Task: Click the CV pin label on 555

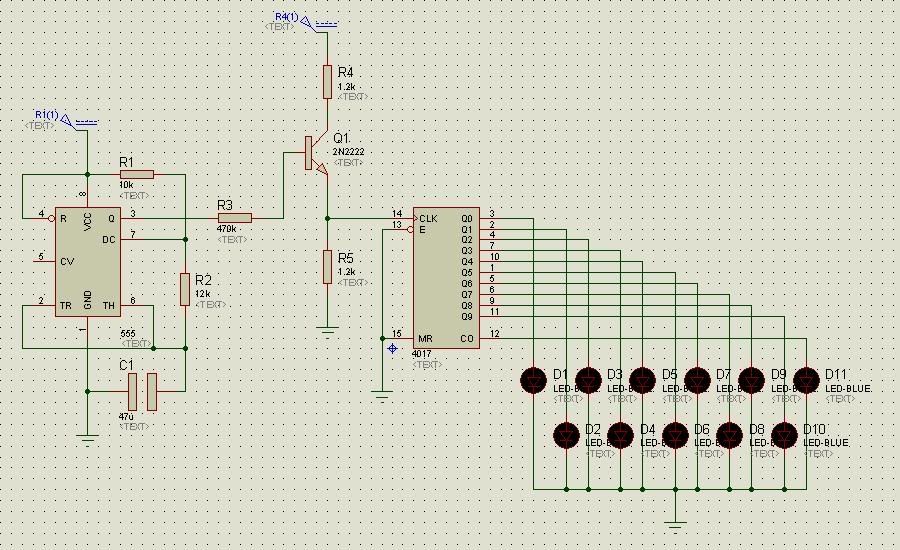Action: 67,262
